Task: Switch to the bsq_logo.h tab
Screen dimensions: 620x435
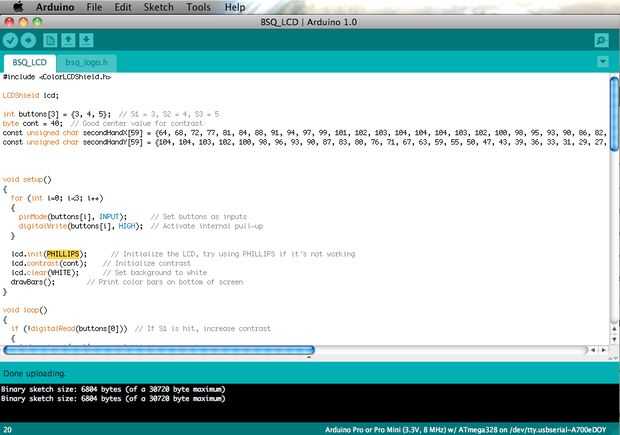Action: pyautogui.click(x=86, y=63)
